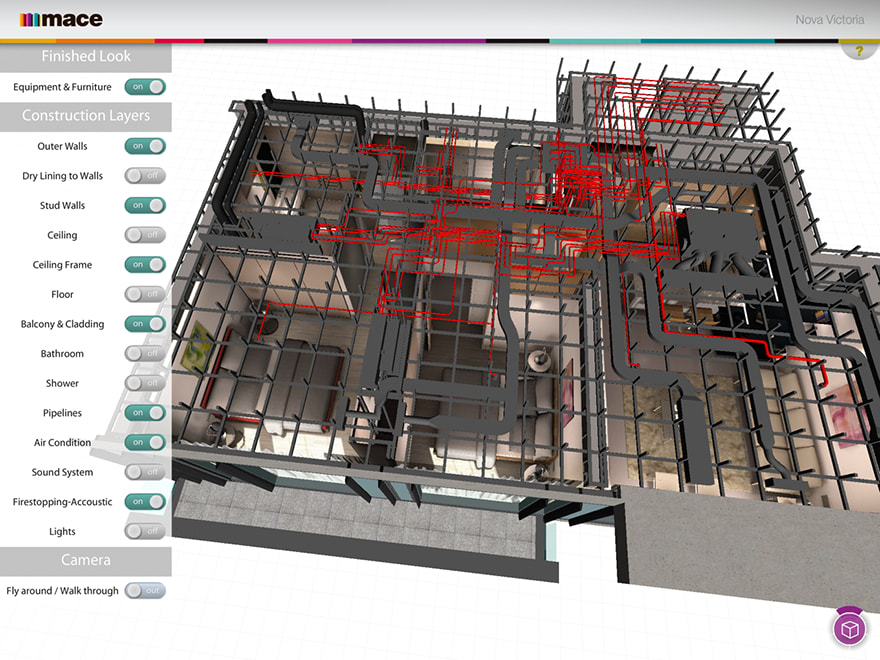Show the Ceiling layer
Screen dimensions: 880x660
coord(145,235)
